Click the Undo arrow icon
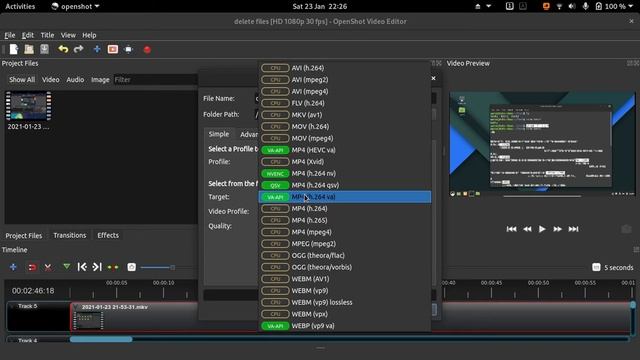This screenshot has width=640, height=360. (63, 49)
